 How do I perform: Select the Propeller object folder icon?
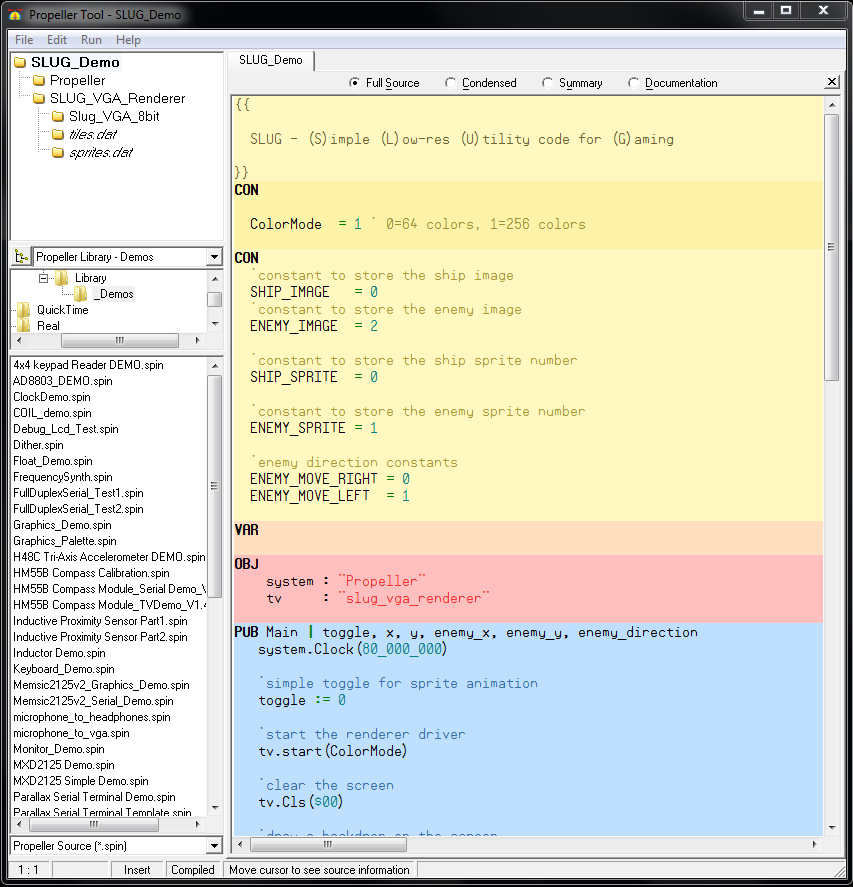point(39,80)
